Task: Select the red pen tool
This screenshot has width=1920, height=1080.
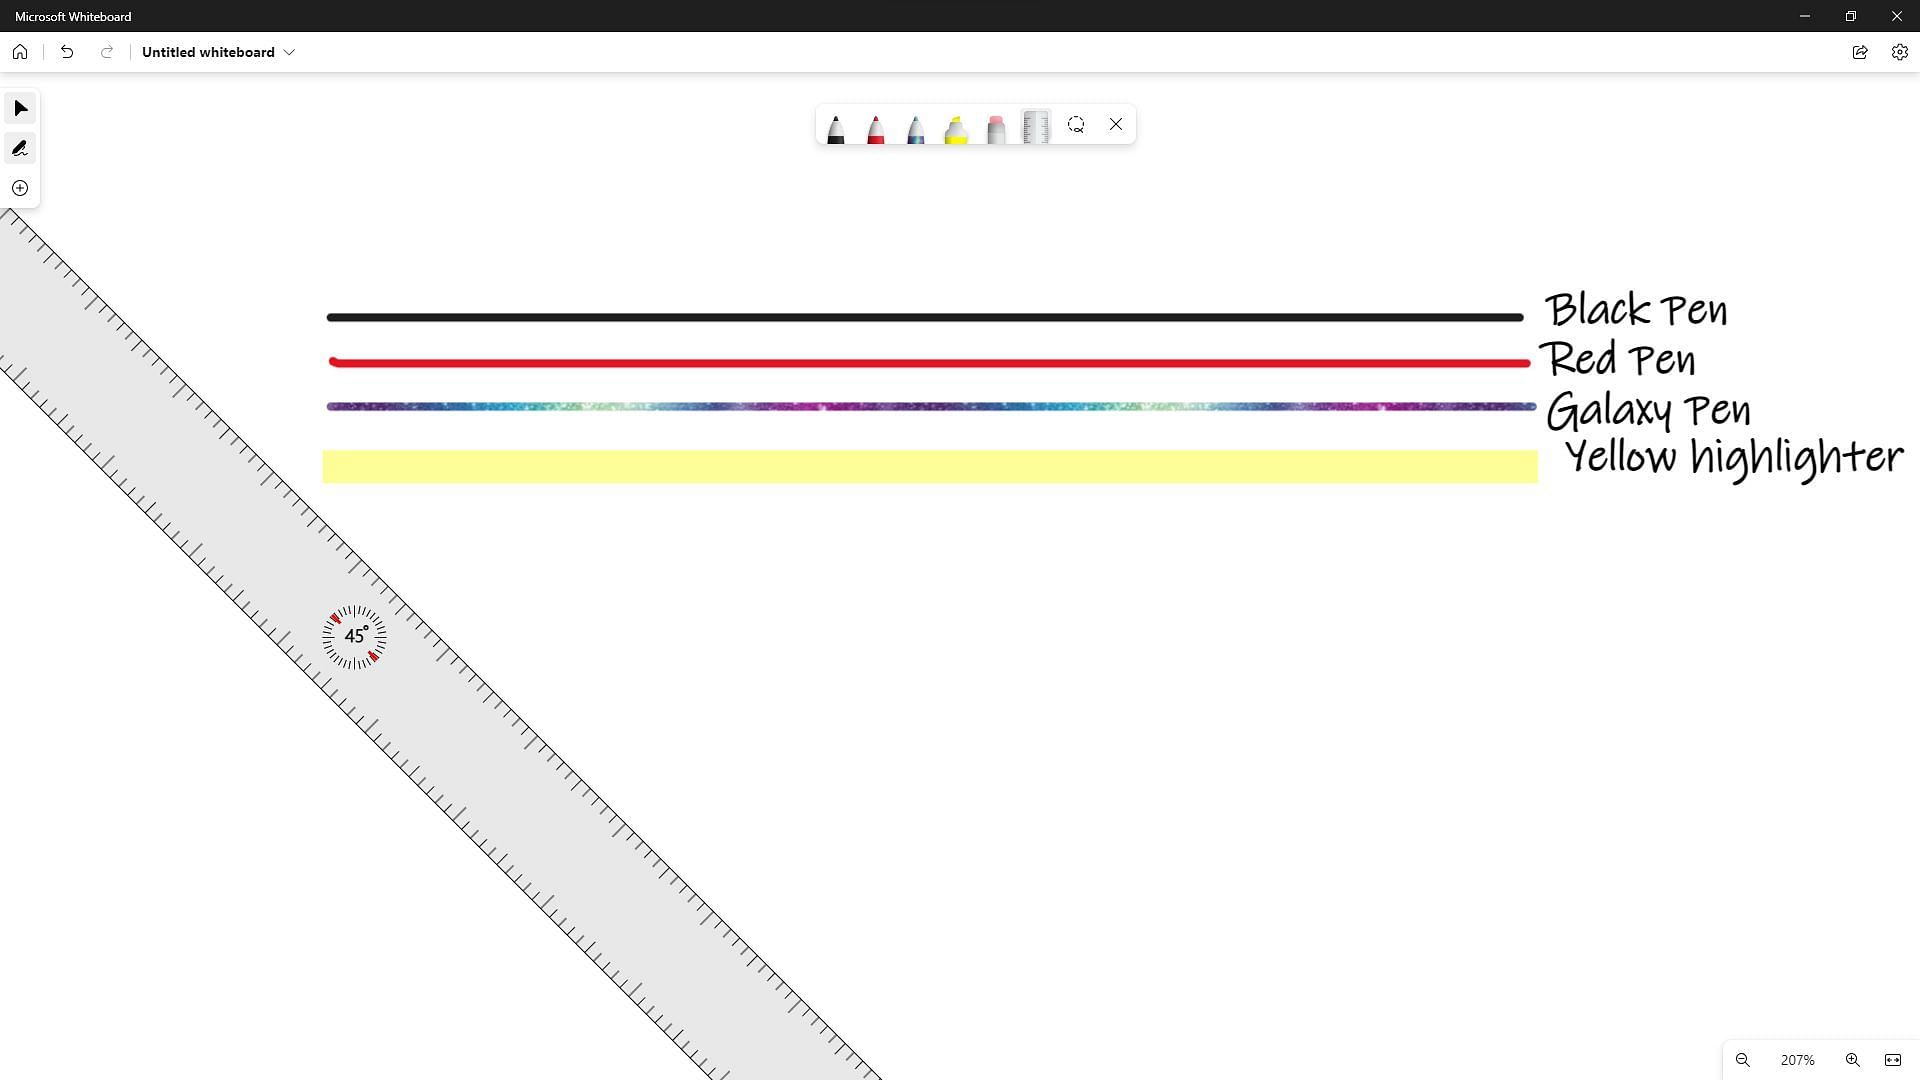Action: pos(876,124)
